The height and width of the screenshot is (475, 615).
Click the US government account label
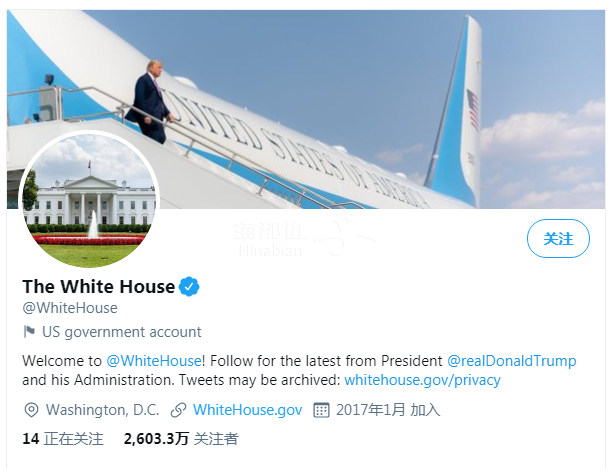[122, 332]
